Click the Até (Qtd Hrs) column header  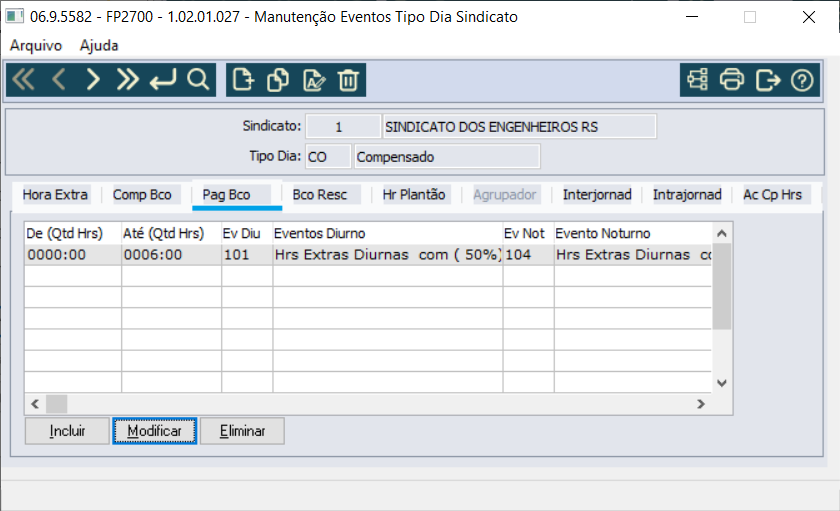[171, 234]
